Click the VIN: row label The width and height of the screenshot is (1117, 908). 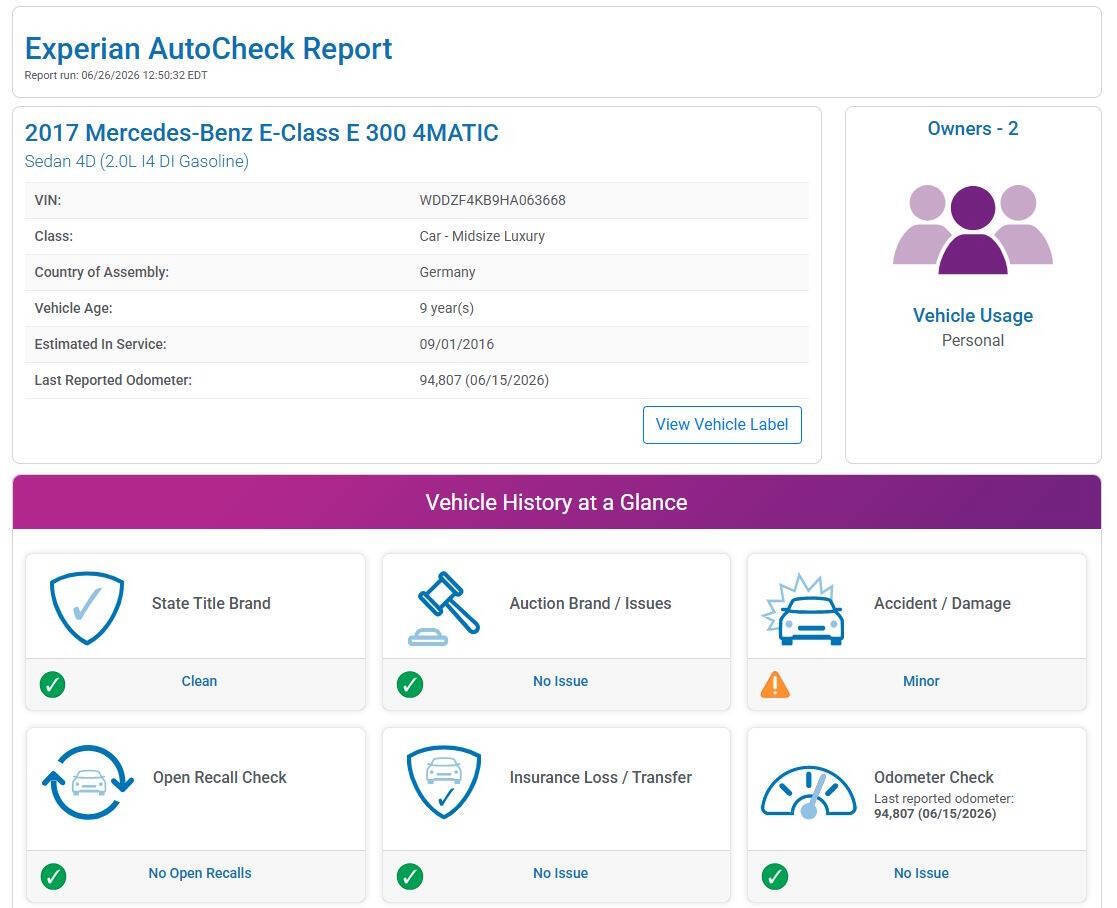point(47,200)
